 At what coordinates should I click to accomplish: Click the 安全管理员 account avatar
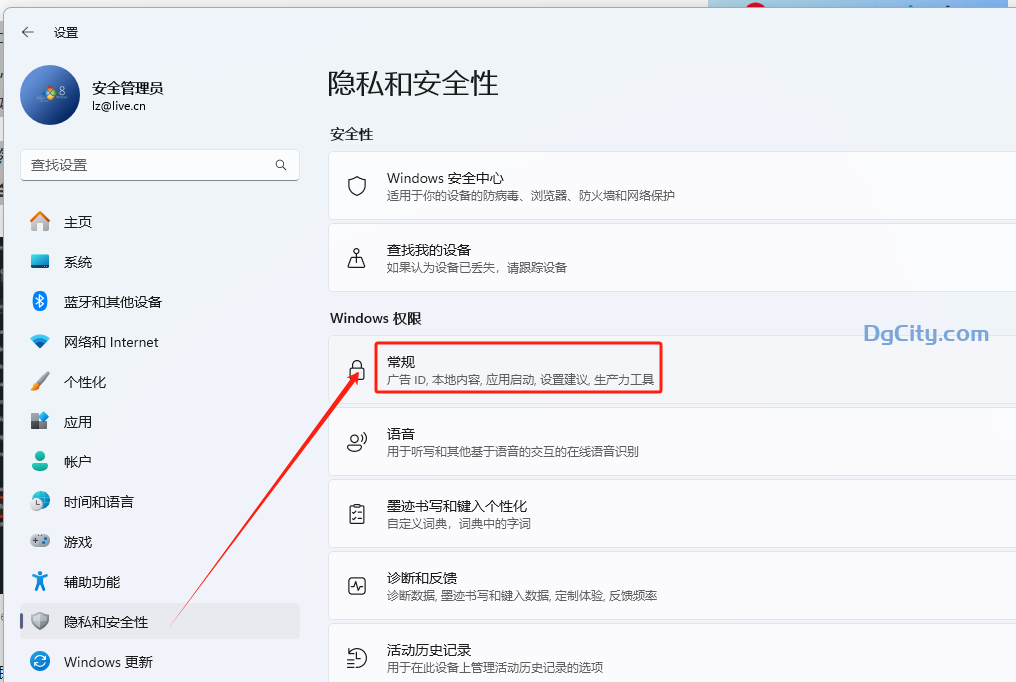pyautogui.click(x=50, y=95)
